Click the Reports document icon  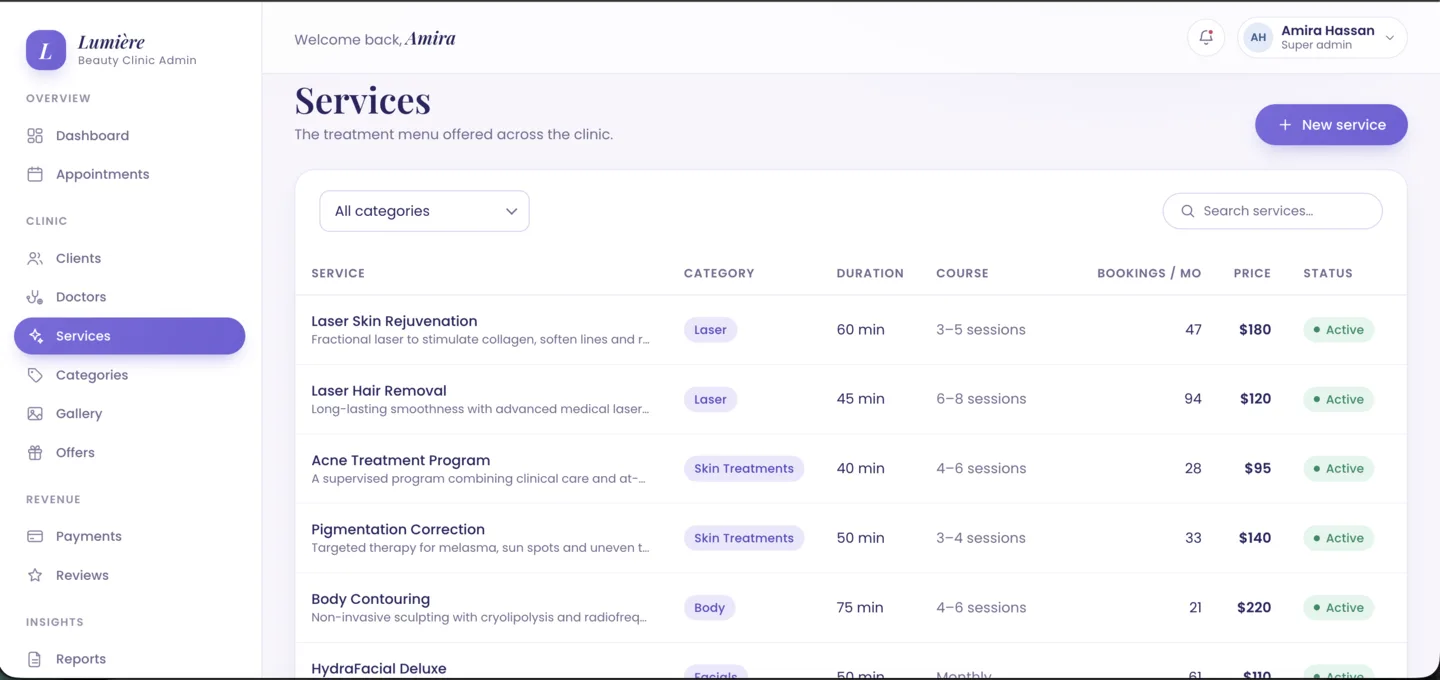35,659
